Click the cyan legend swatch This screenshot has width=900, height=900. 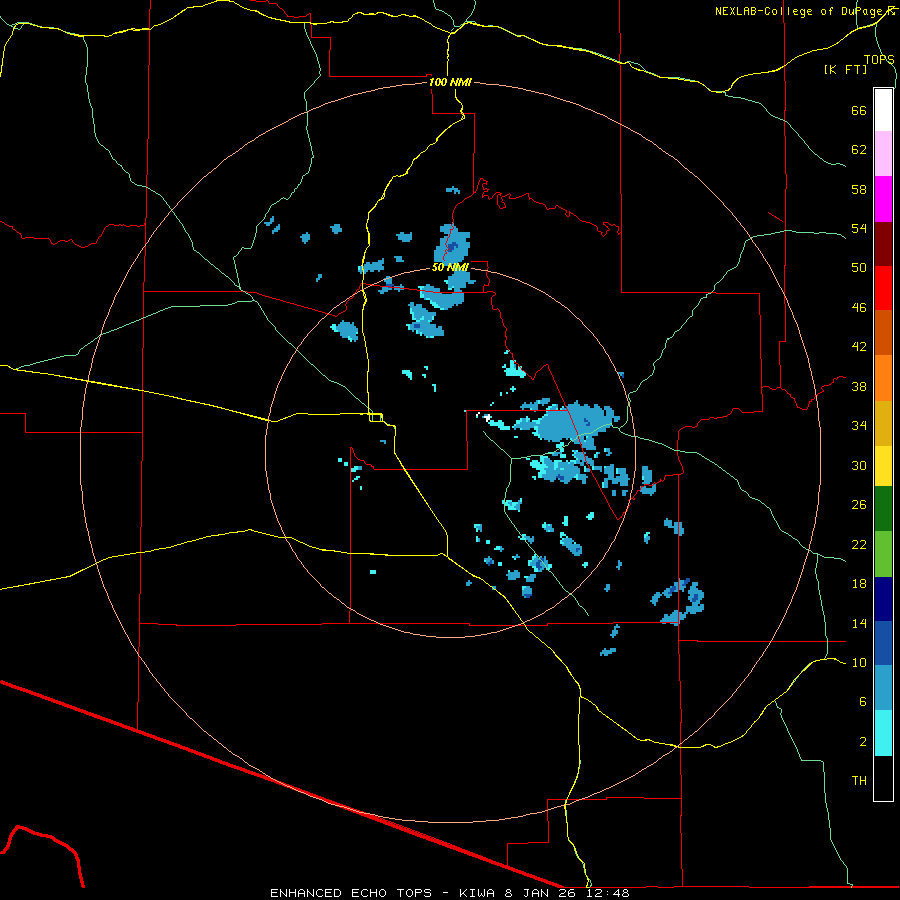(x=883, y=733)
